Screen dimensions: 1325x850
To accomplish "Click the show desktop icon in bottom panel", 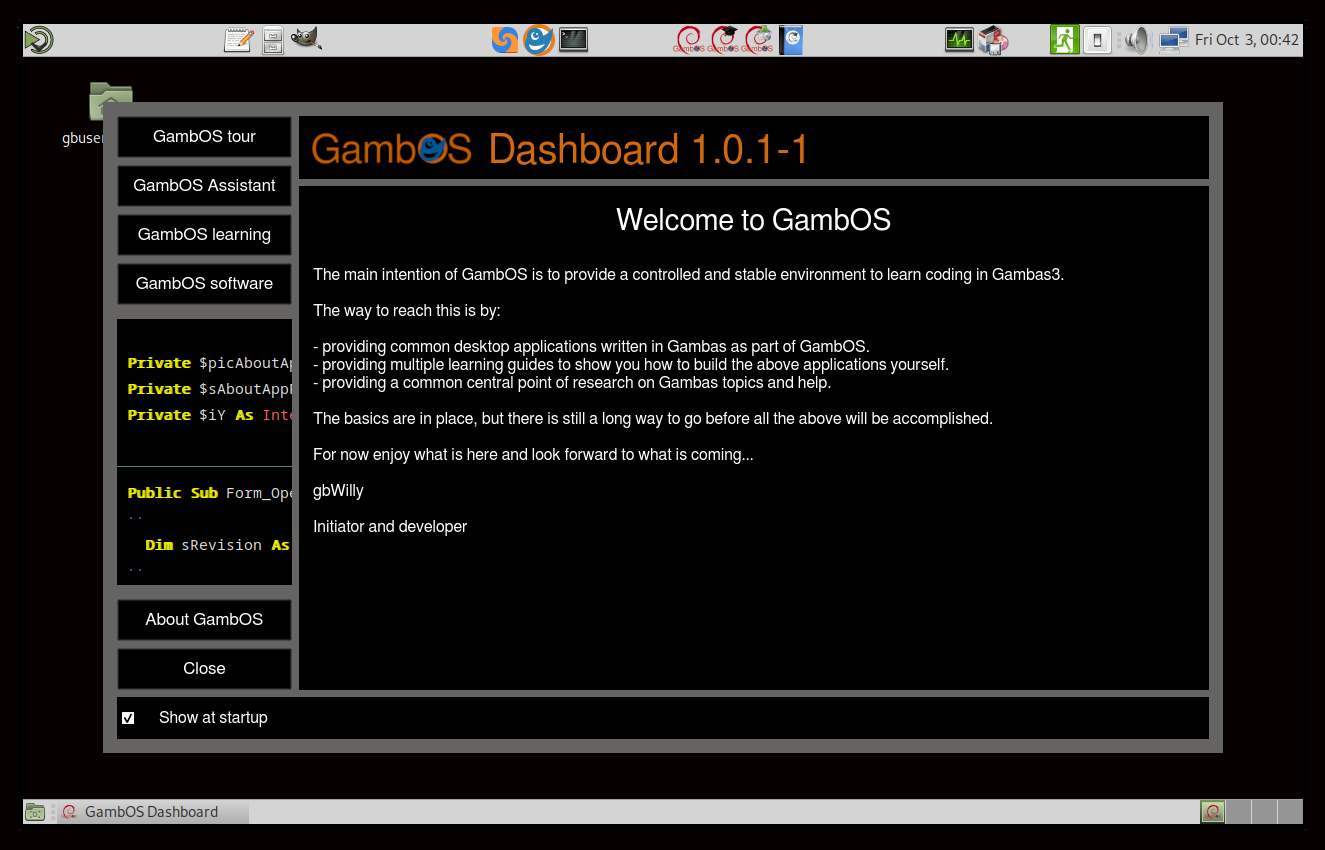I will (35, 812).
